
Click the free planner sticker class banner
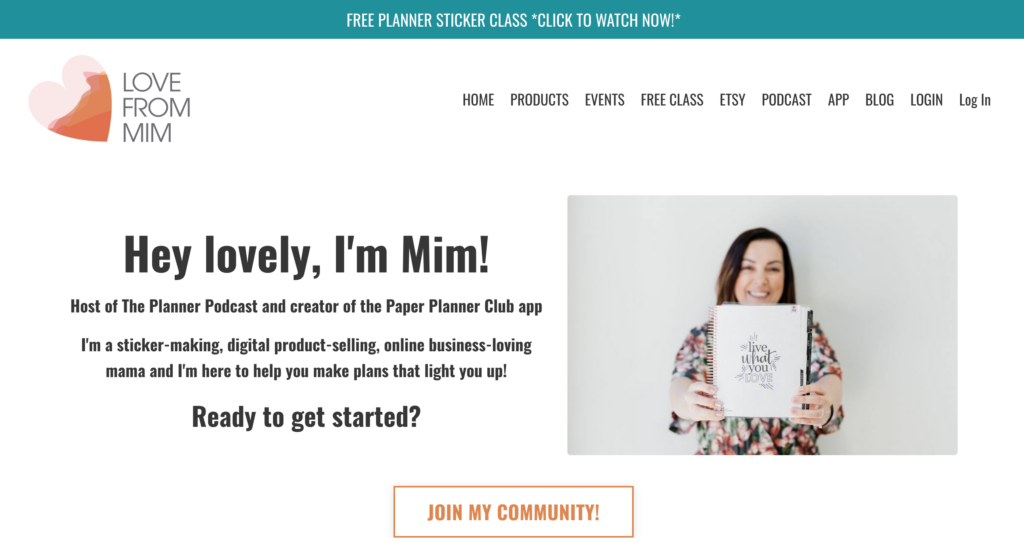(513, 20)
